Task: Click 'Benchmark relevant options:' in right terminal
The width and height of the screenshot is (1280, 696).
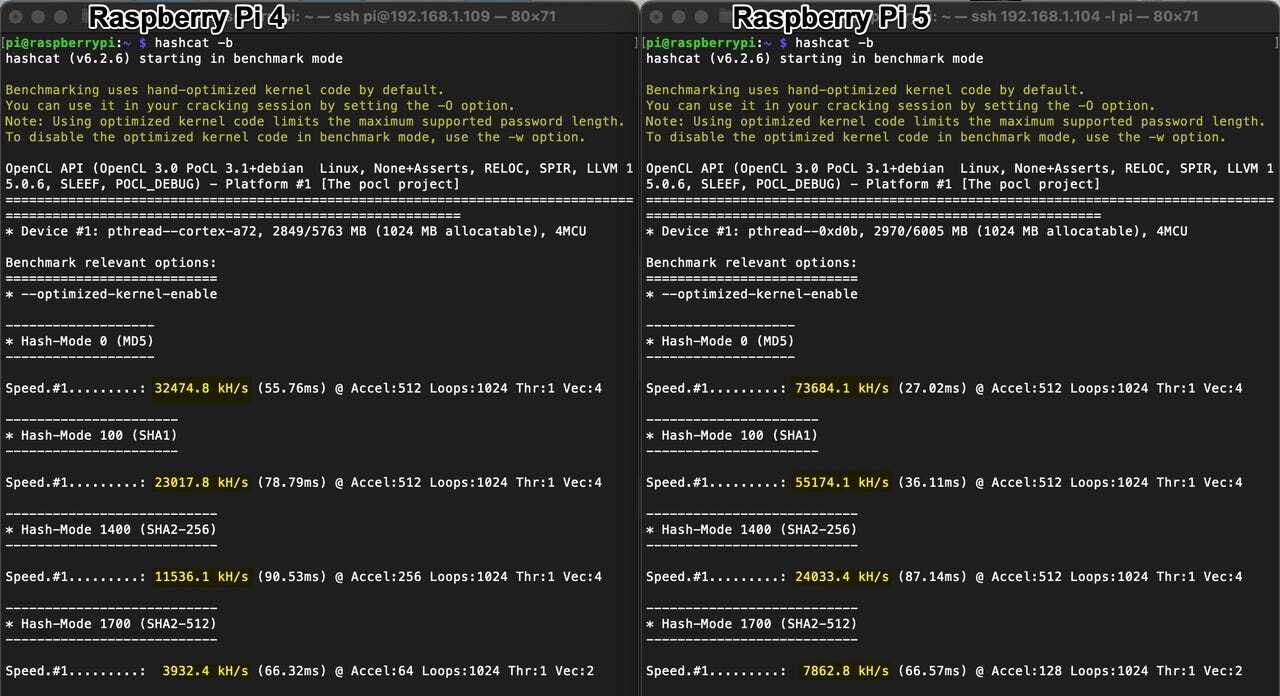Action: (752, 263)
